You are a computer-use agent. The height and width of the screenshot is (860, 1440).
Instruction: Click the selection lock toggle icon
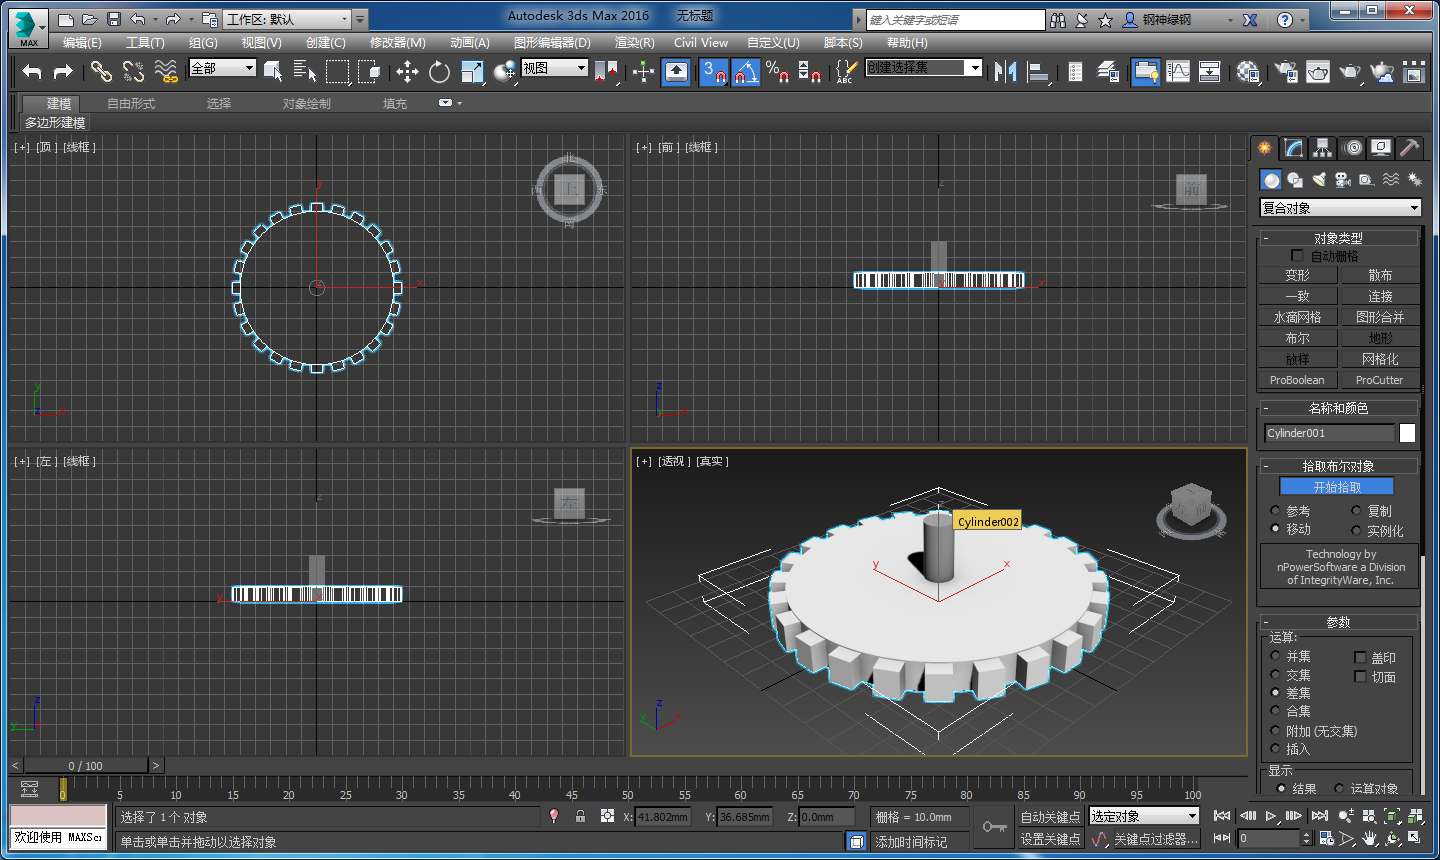click(x=580, y=816)
